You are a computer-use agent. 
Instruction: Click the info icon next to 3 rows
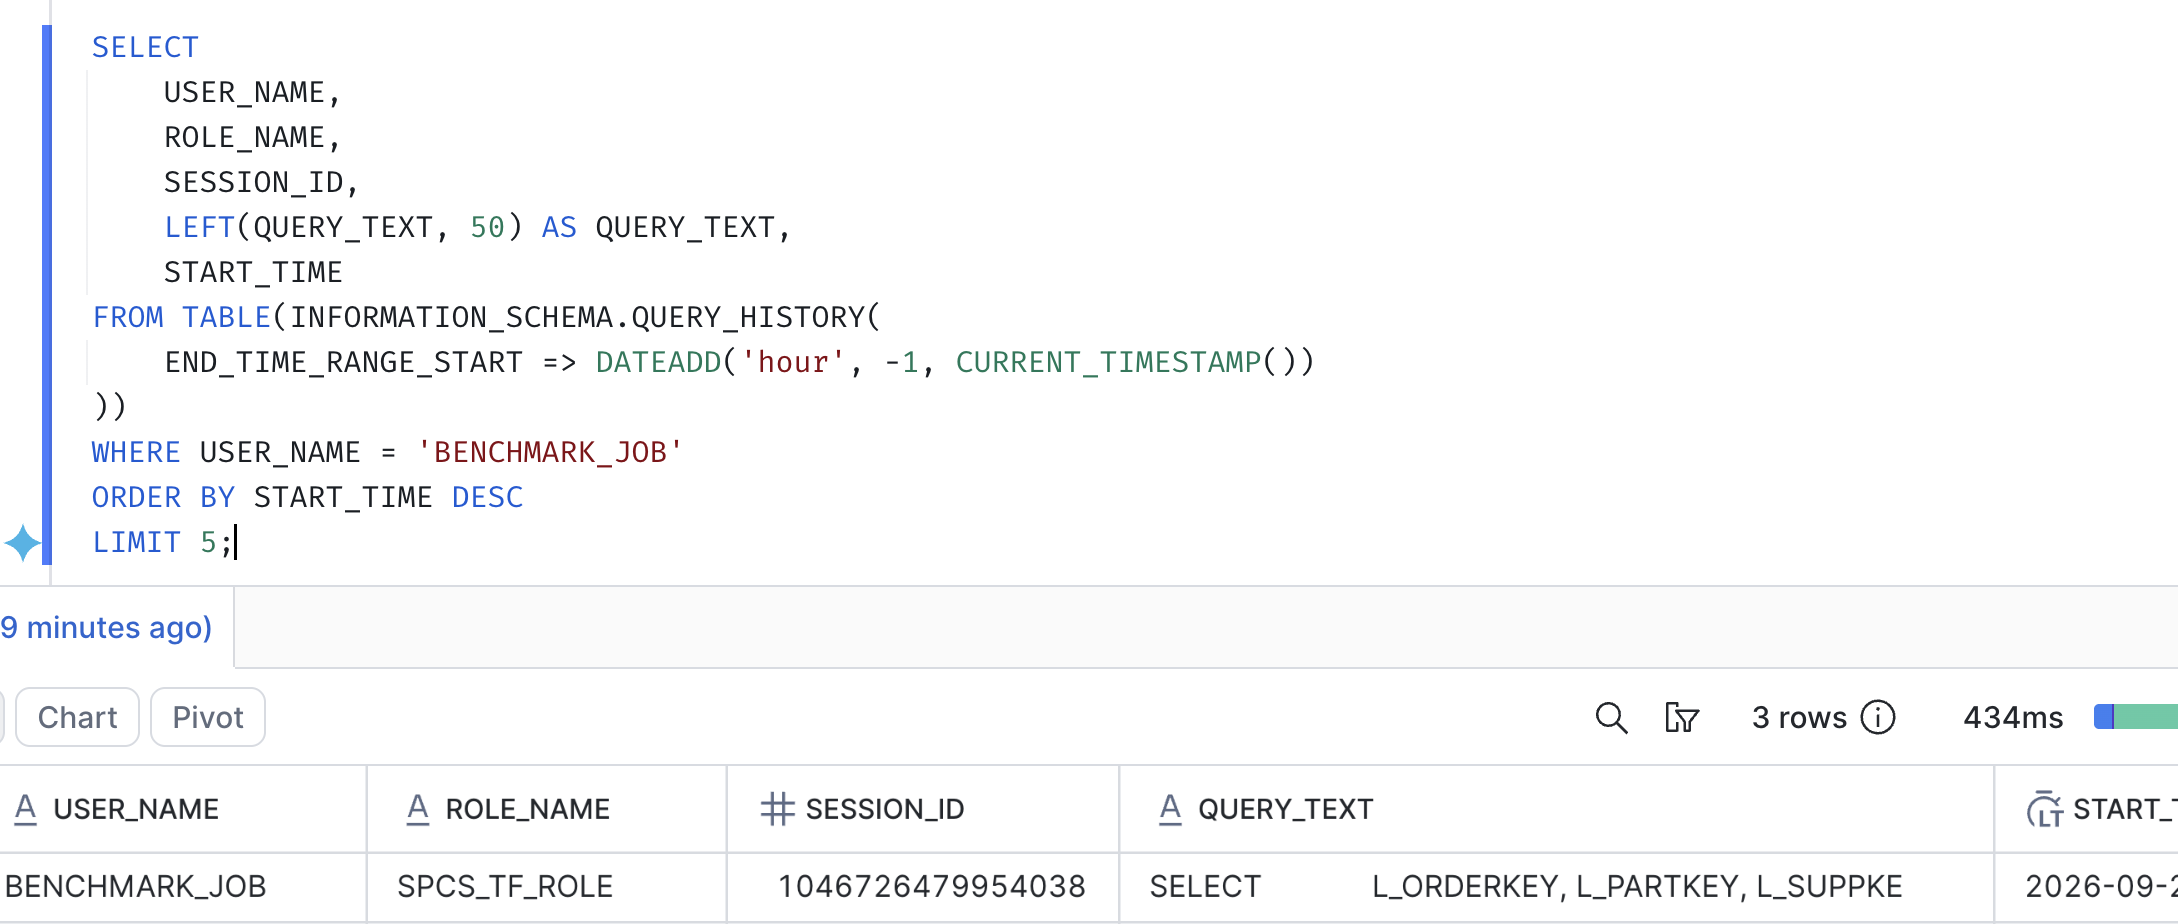pyautogui.click(x=1878, y=717)
